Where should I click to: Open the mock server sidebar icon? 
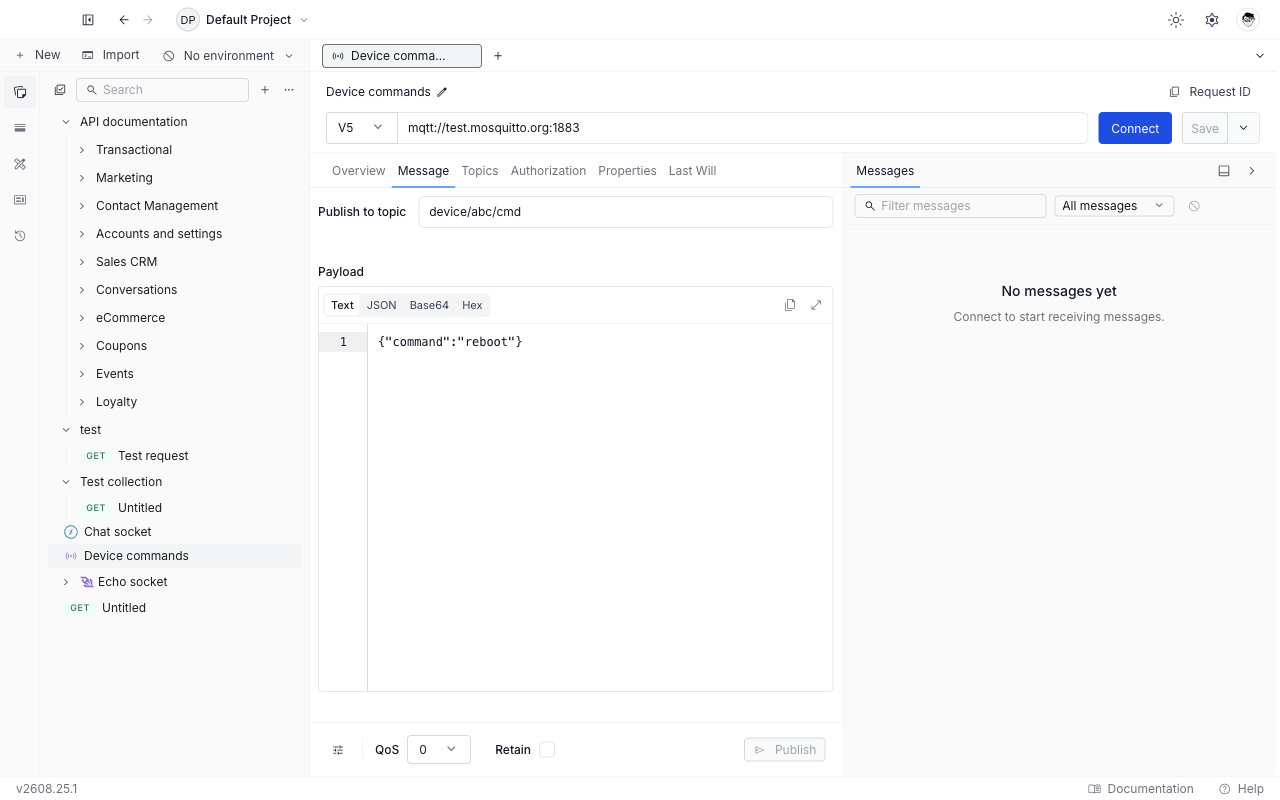pos(20,200)
